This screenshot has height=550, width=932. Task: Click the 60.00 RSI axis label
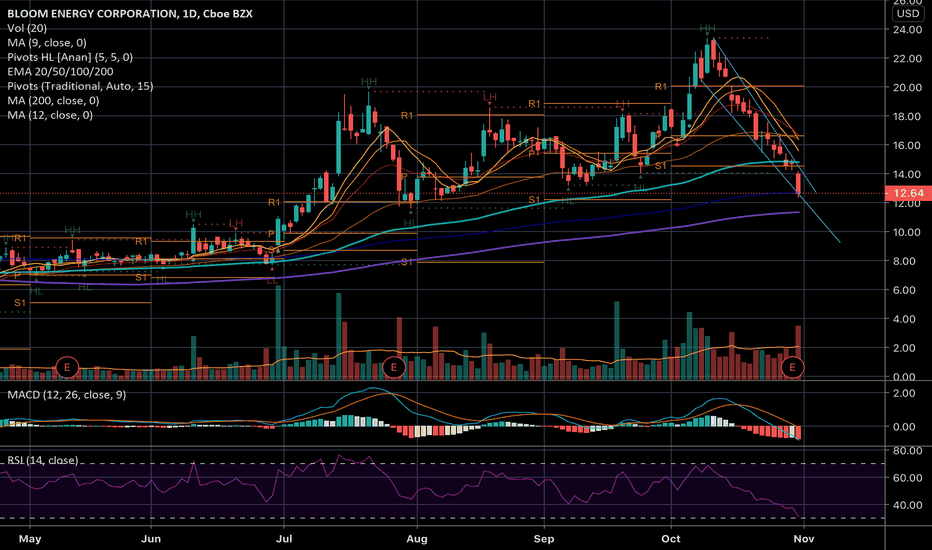(908, 478)
